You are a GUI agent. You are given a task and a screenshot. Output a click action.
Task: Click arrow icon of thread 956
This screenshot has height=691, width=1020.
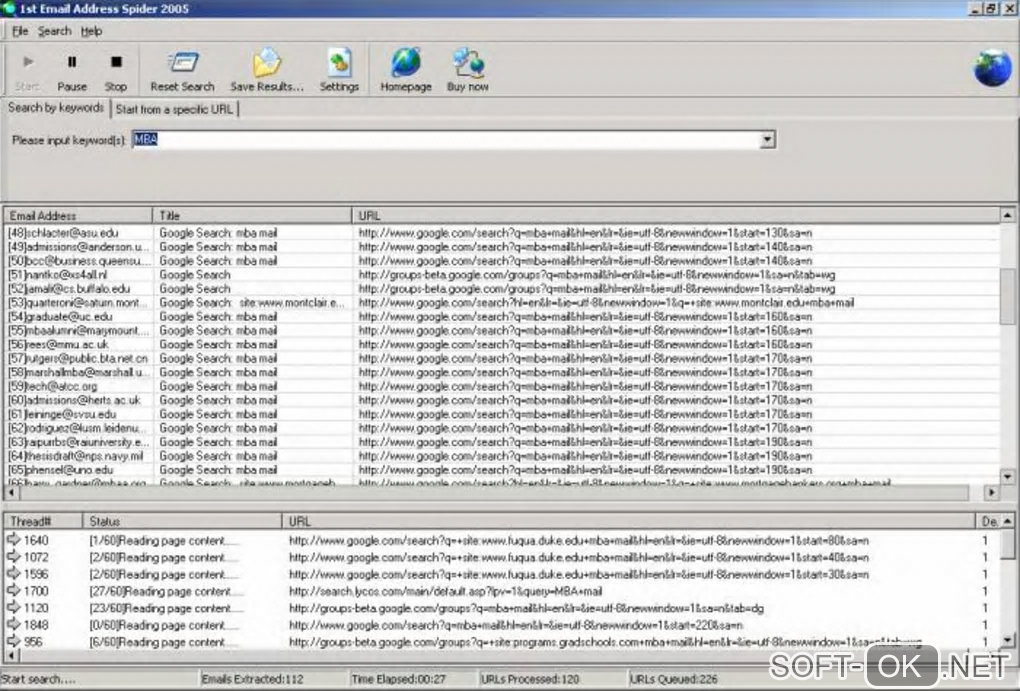point(14,642)
